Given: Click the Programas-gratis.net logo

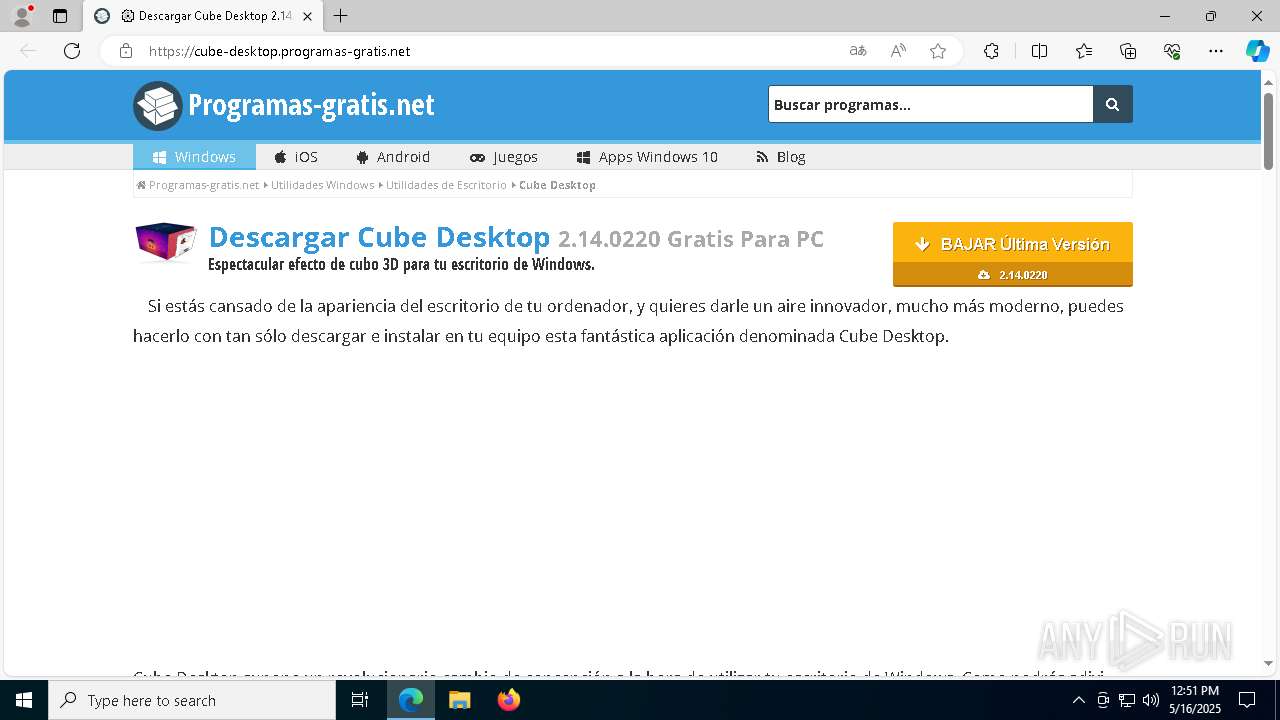Looking at the screenshot, I should tap(284, 105).
